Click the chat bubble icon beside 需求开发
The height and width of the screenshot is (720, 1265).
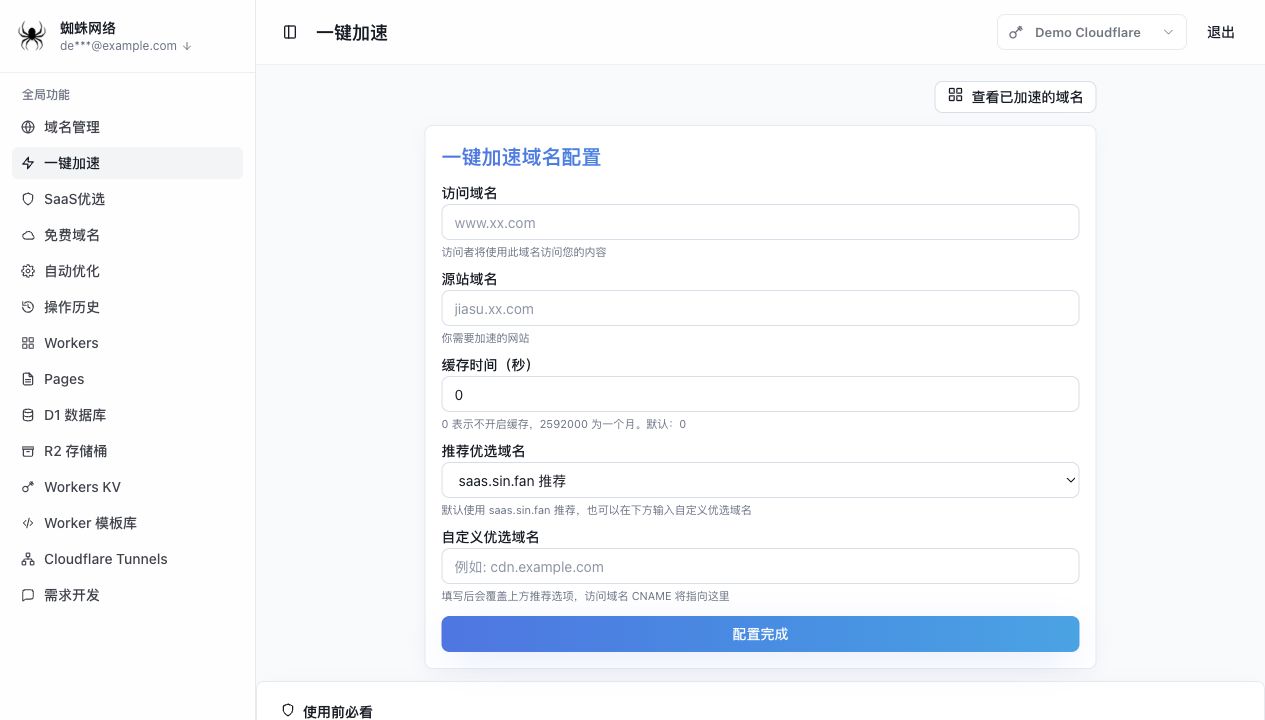tap(28, 595)
